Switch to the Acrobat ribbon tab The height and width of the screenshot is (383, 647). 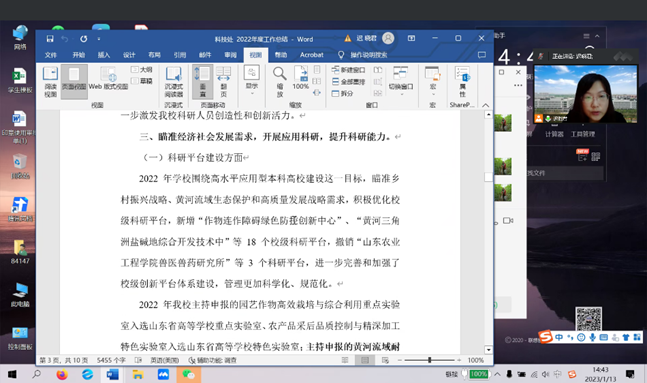[x=312, y=55]
